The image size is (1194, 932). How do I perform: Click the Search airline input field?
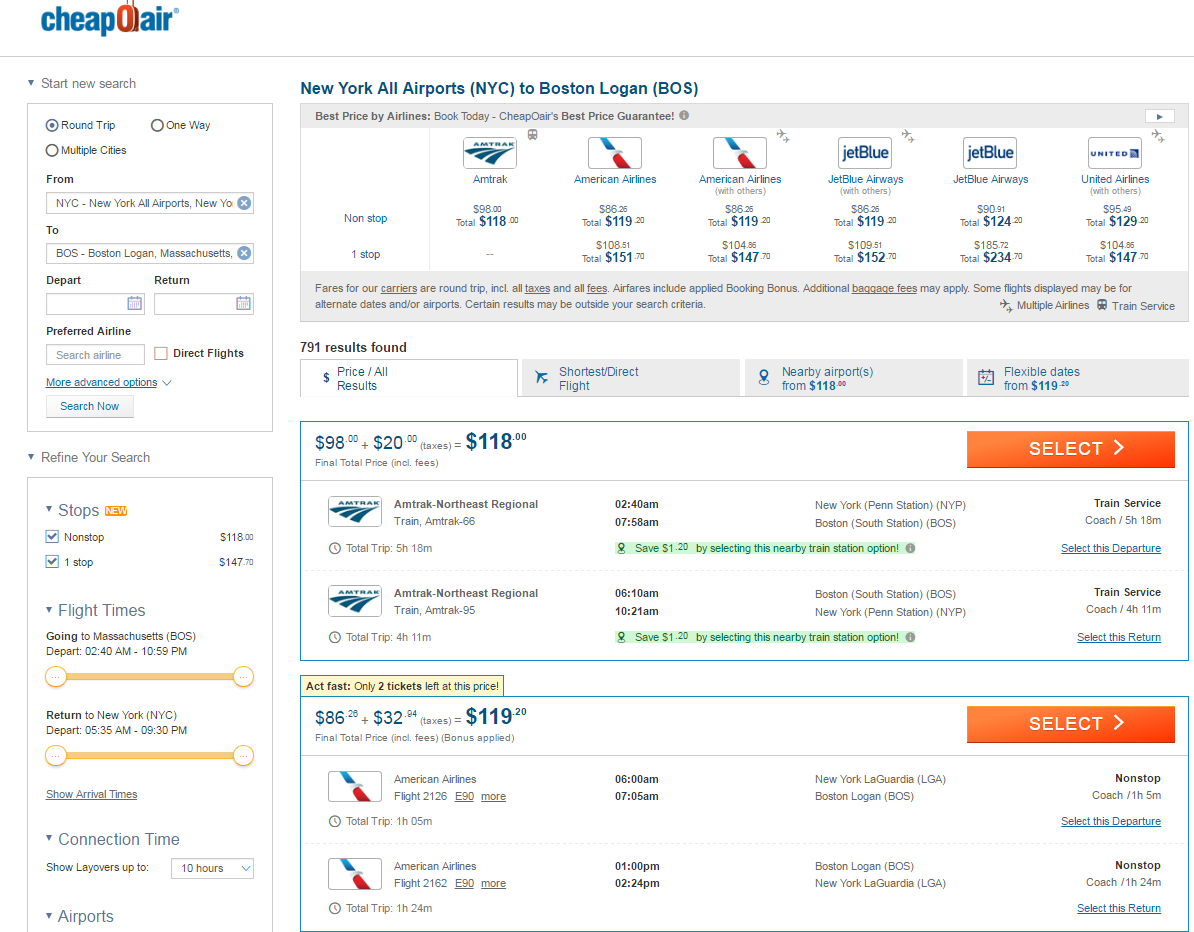click(95, 355)
